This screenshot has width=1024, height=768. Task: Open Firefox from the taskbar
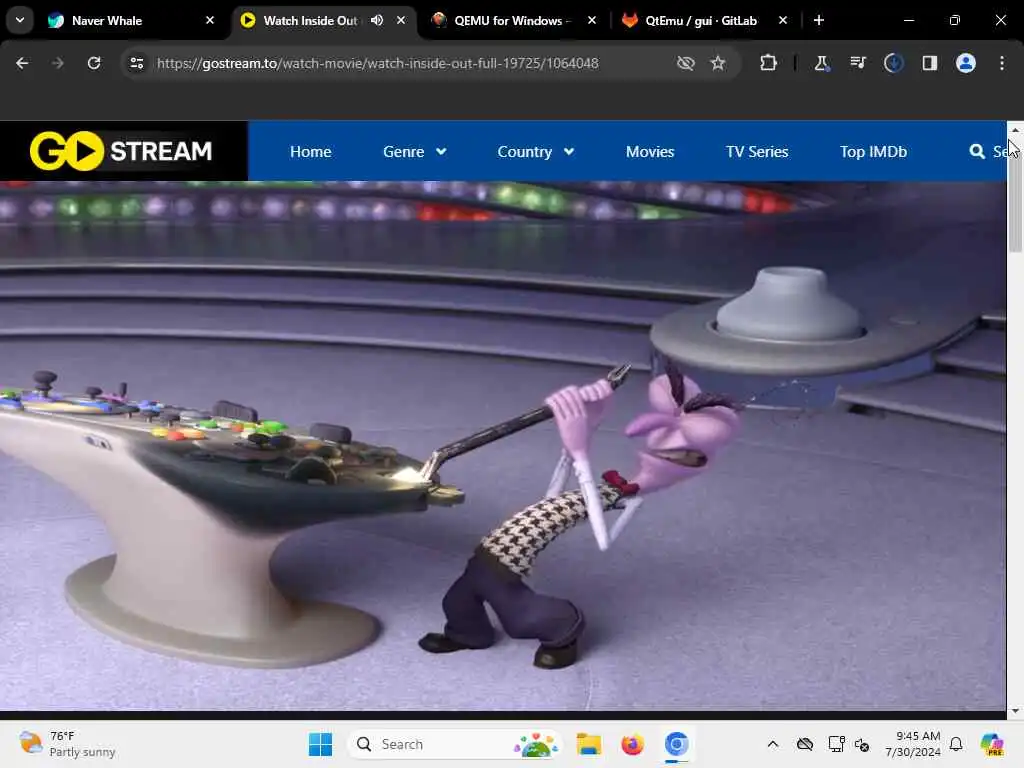coord(632,744)
